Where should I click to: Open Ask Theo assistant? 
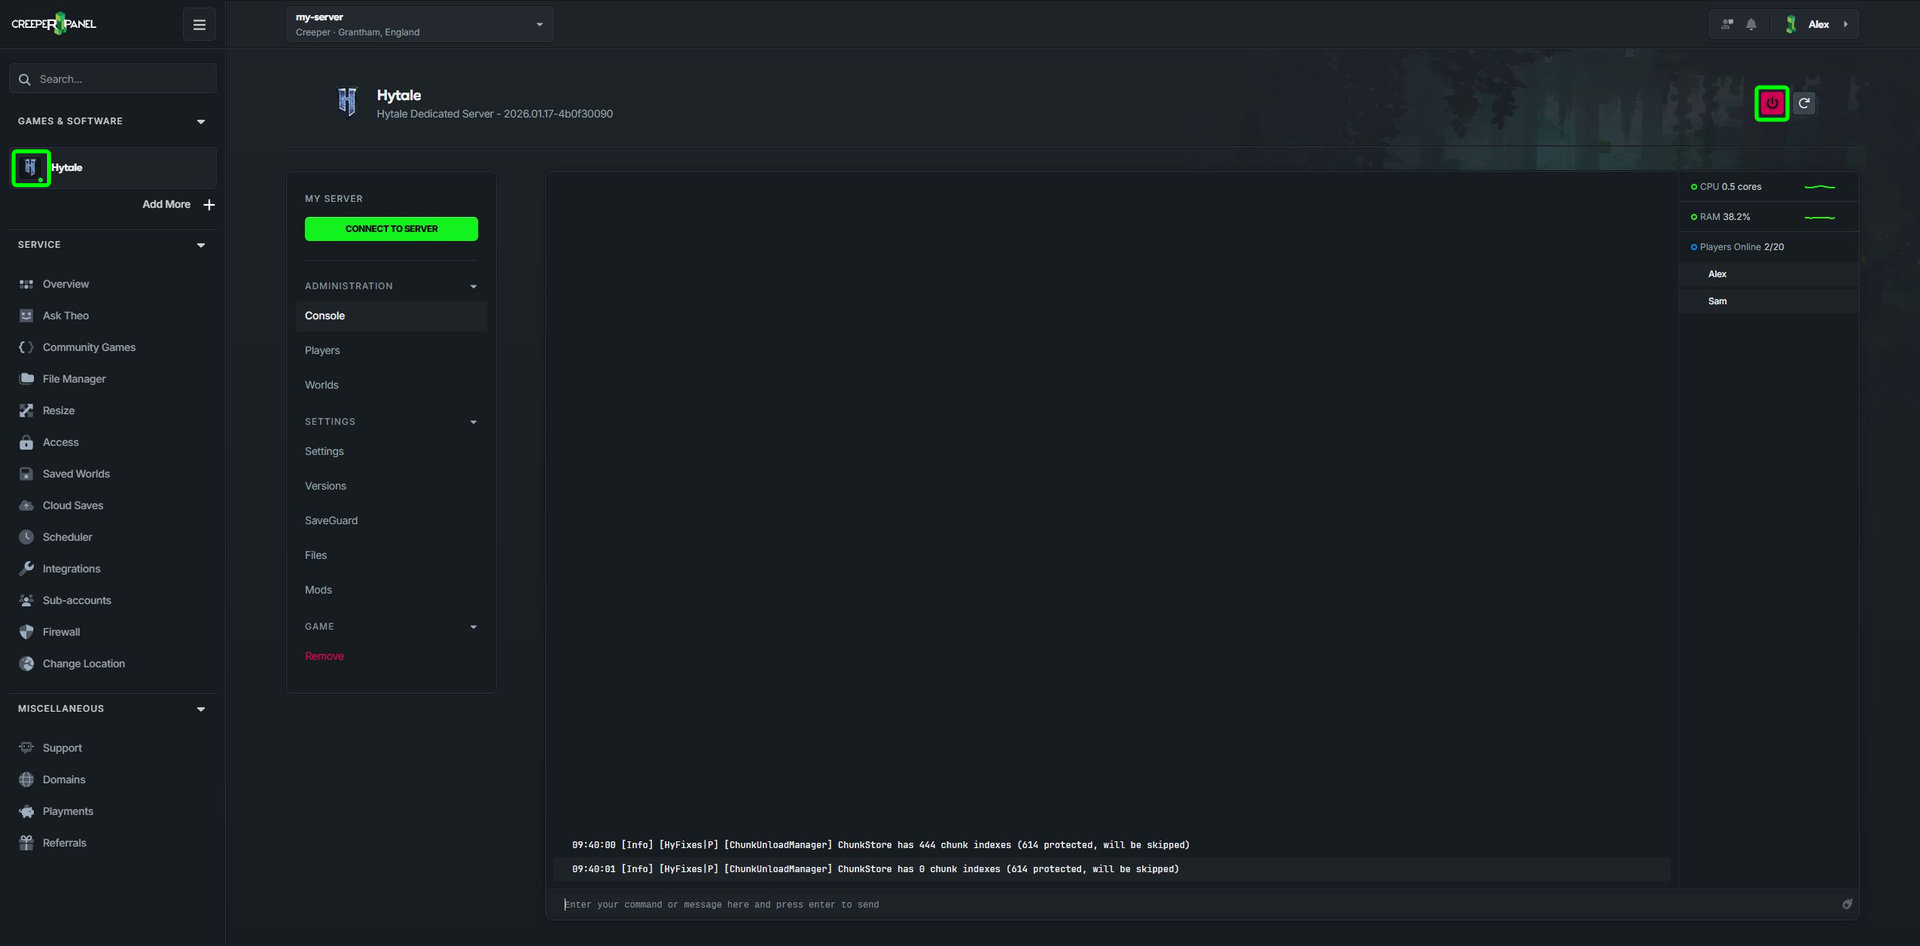(66, 316)
